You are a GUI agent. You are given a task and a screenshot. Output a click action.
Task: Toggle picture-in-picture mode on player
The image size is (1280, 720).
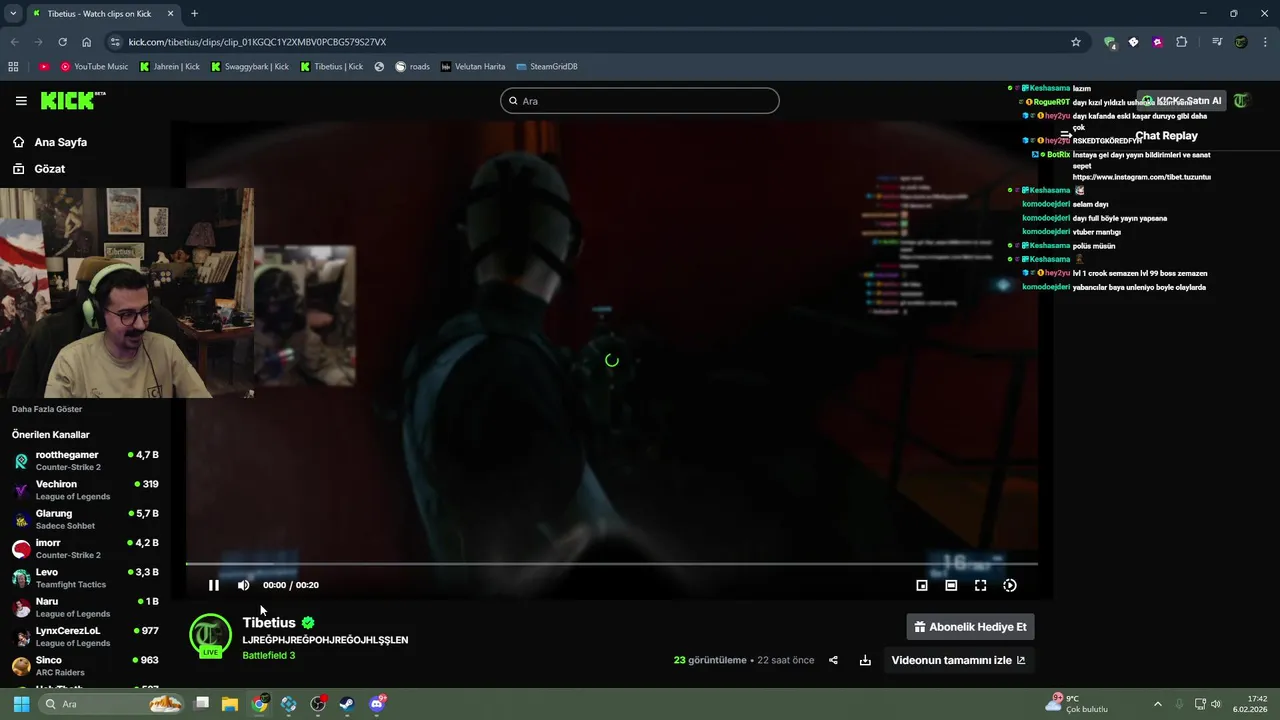pyautogui.click(x=922, y=585)
